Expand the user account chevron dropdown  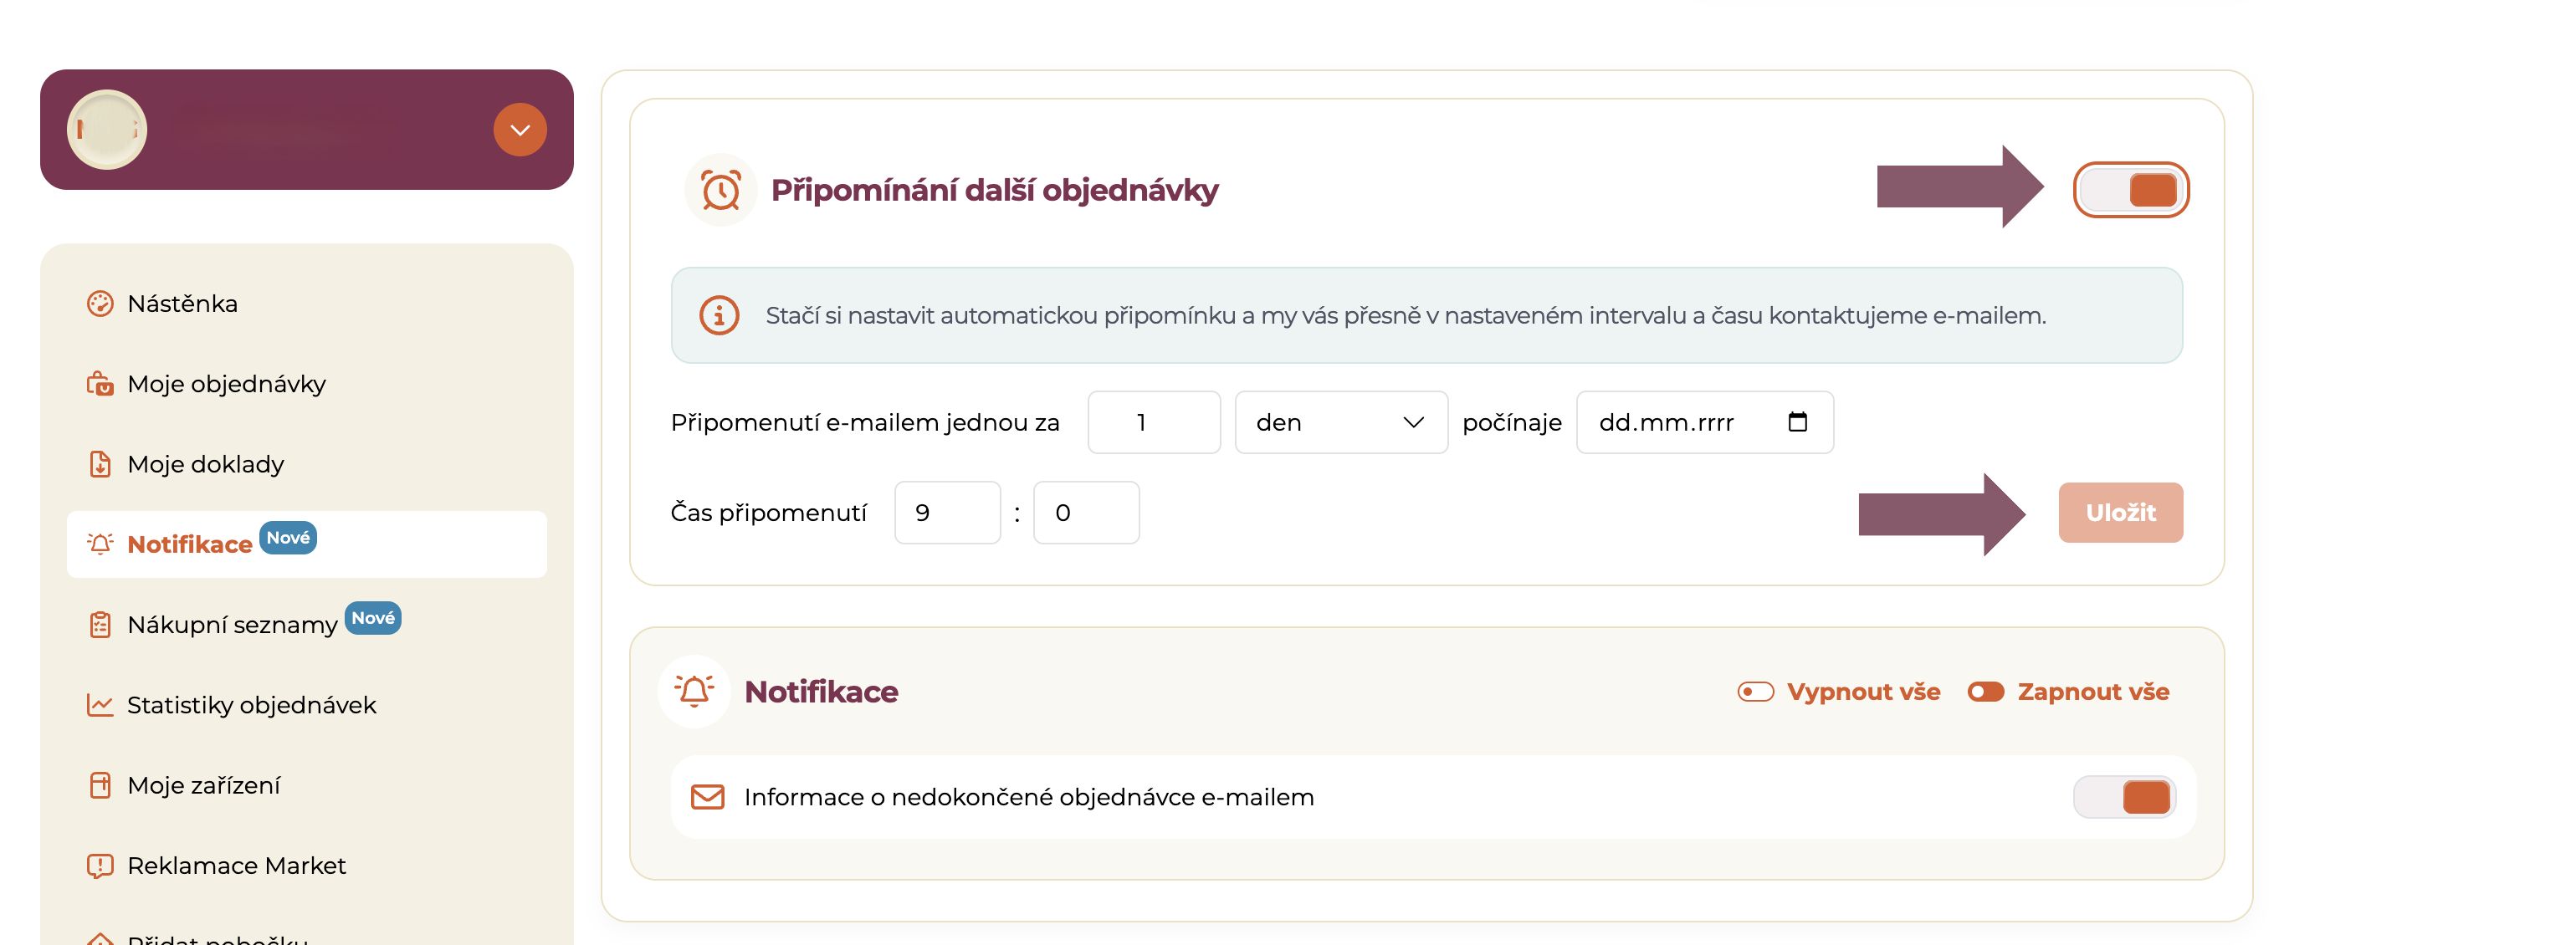point(520,130)
